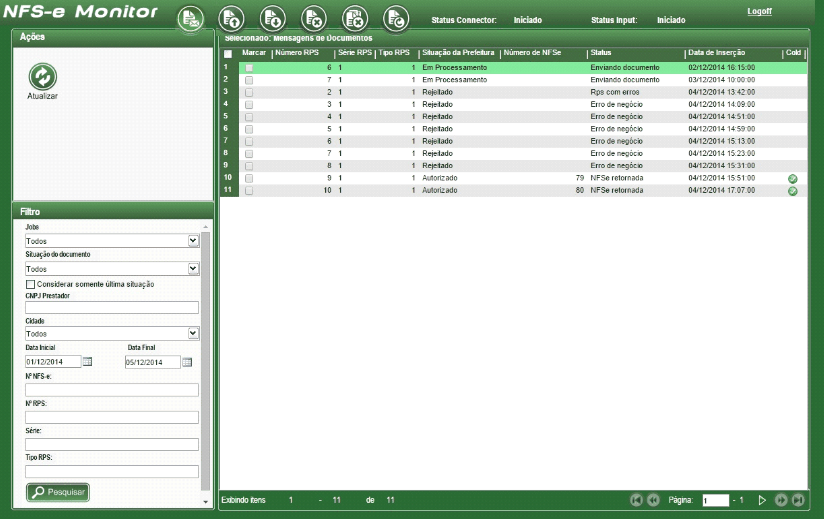Click the Data Final date field

click(x=152, y=362)
